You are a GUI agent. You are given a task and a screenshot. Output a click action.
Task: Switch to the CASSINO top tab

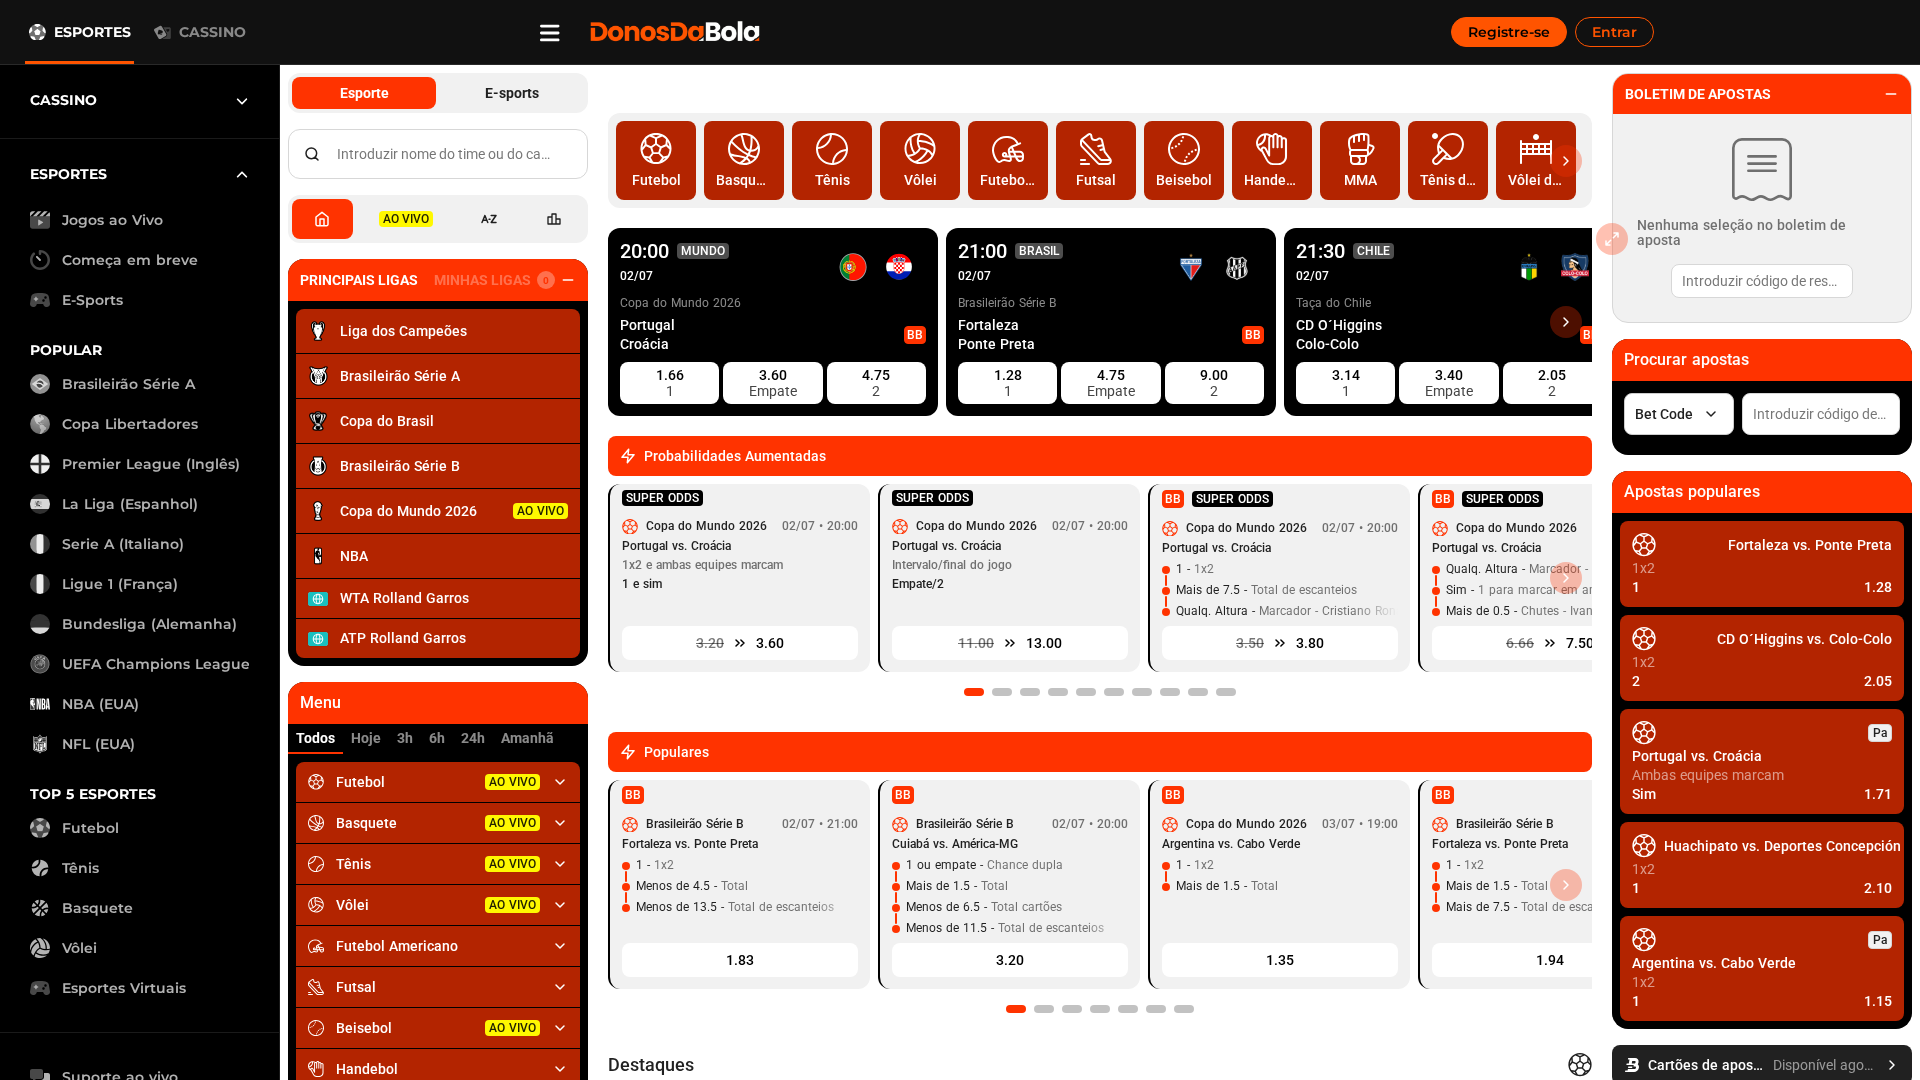tap(200, 32)
